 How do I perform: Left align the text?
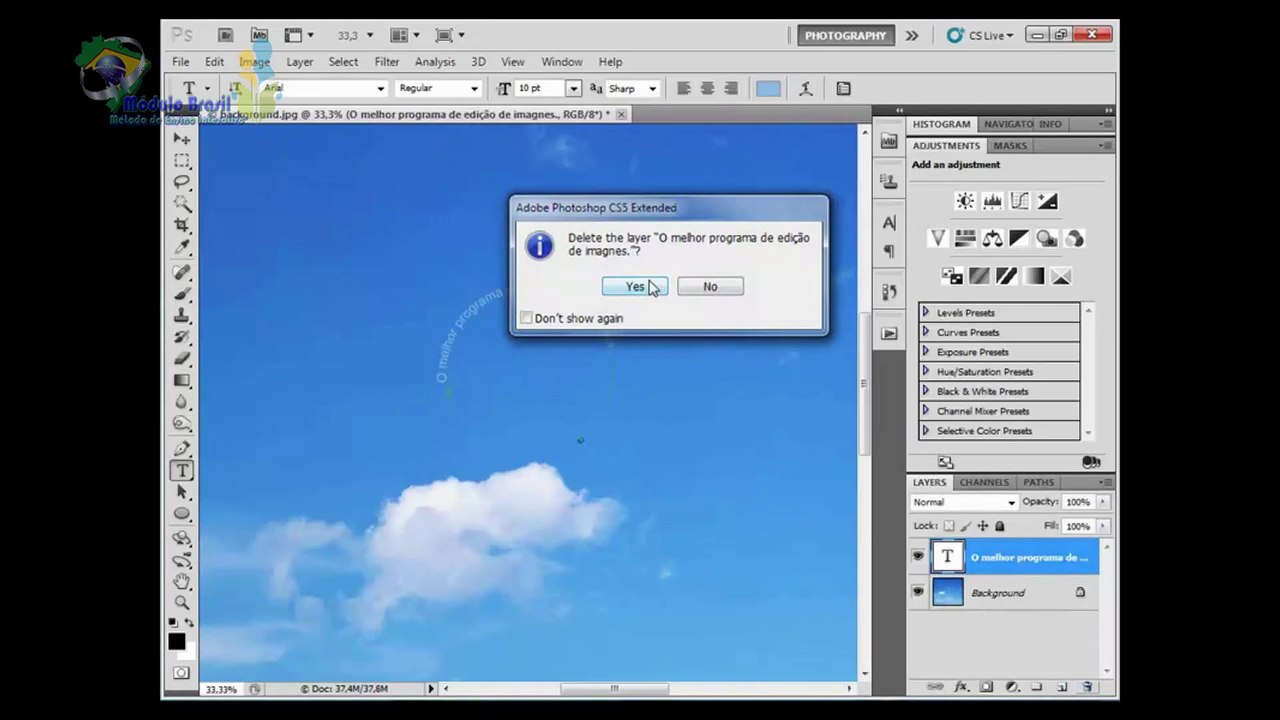coord(684,88)
